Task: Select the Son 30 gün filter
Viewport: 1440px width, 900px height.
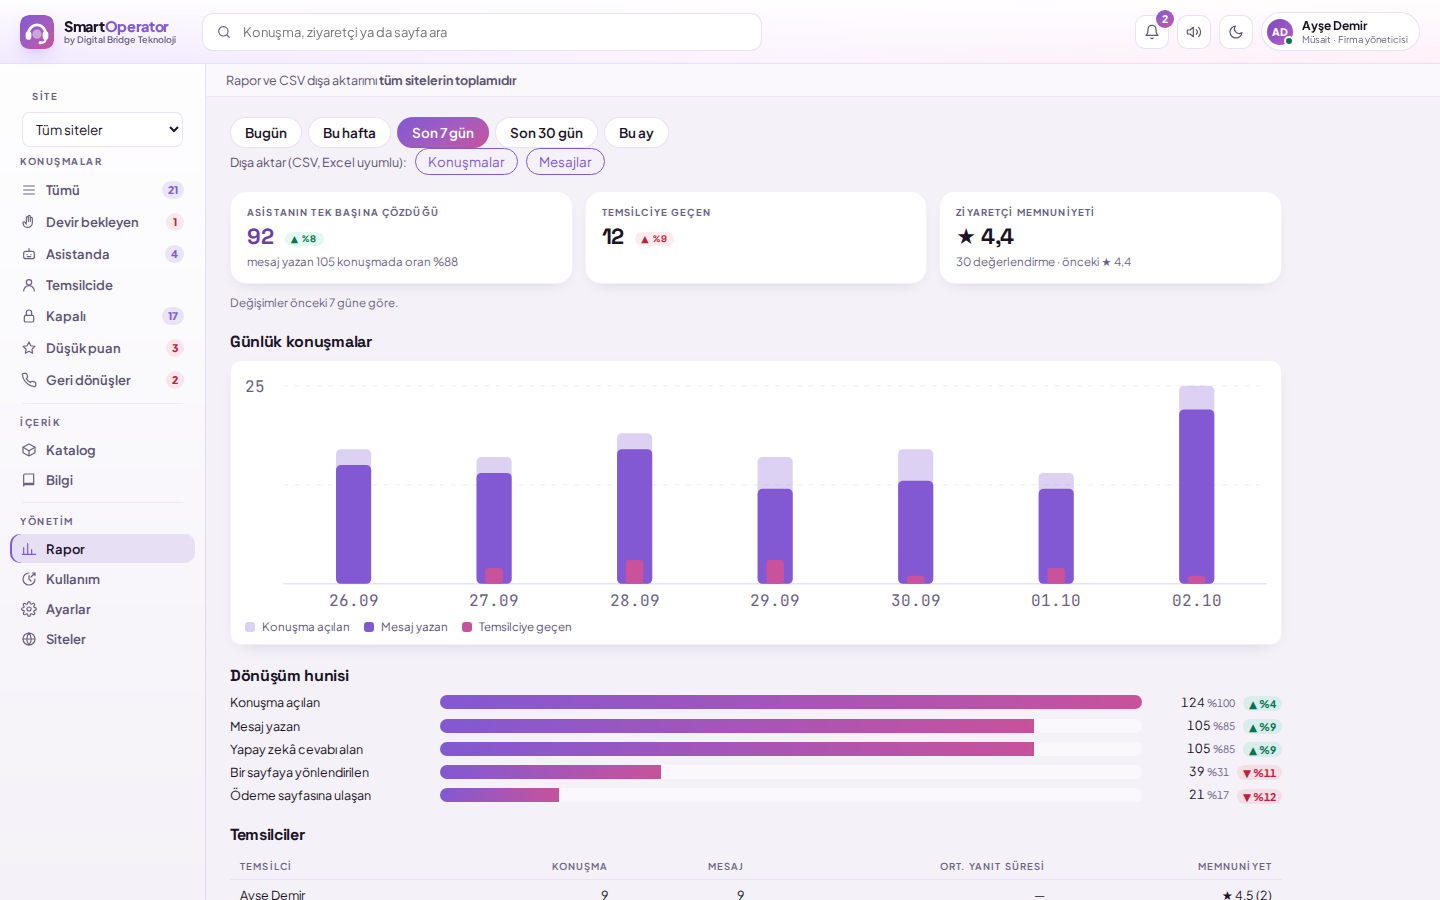Action: click(x=546, y=133)
